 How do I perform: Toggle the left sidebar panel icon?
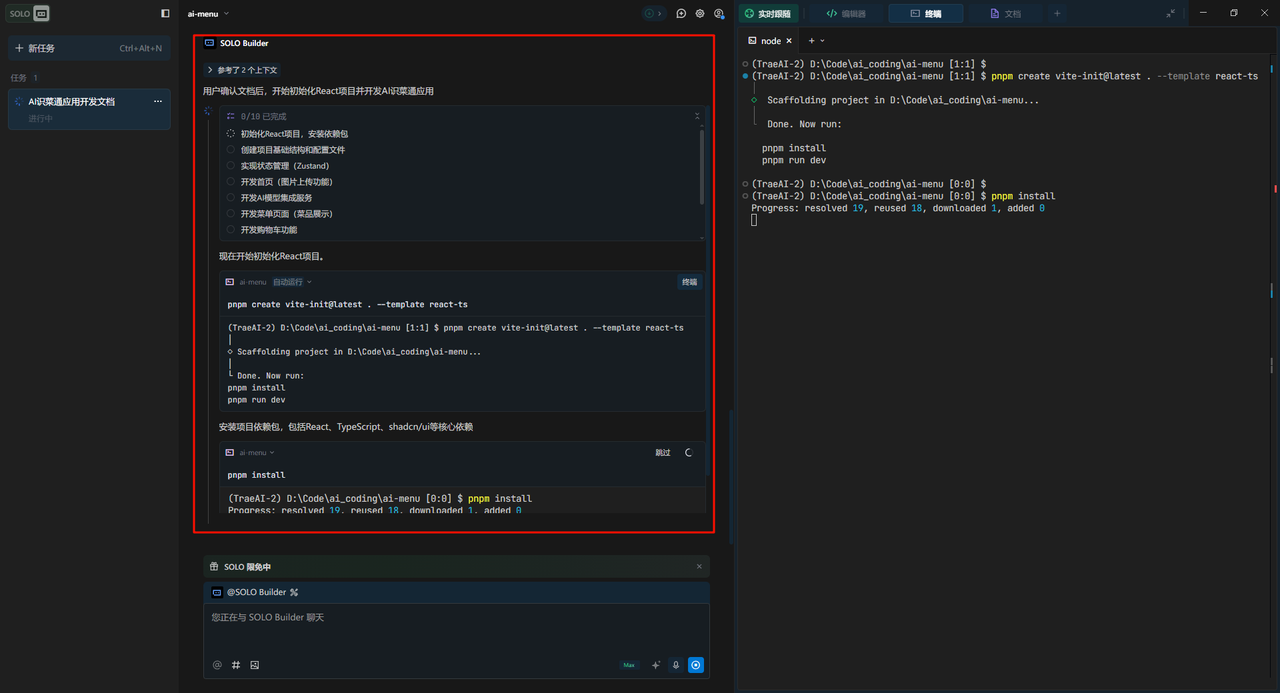(165, 14)
